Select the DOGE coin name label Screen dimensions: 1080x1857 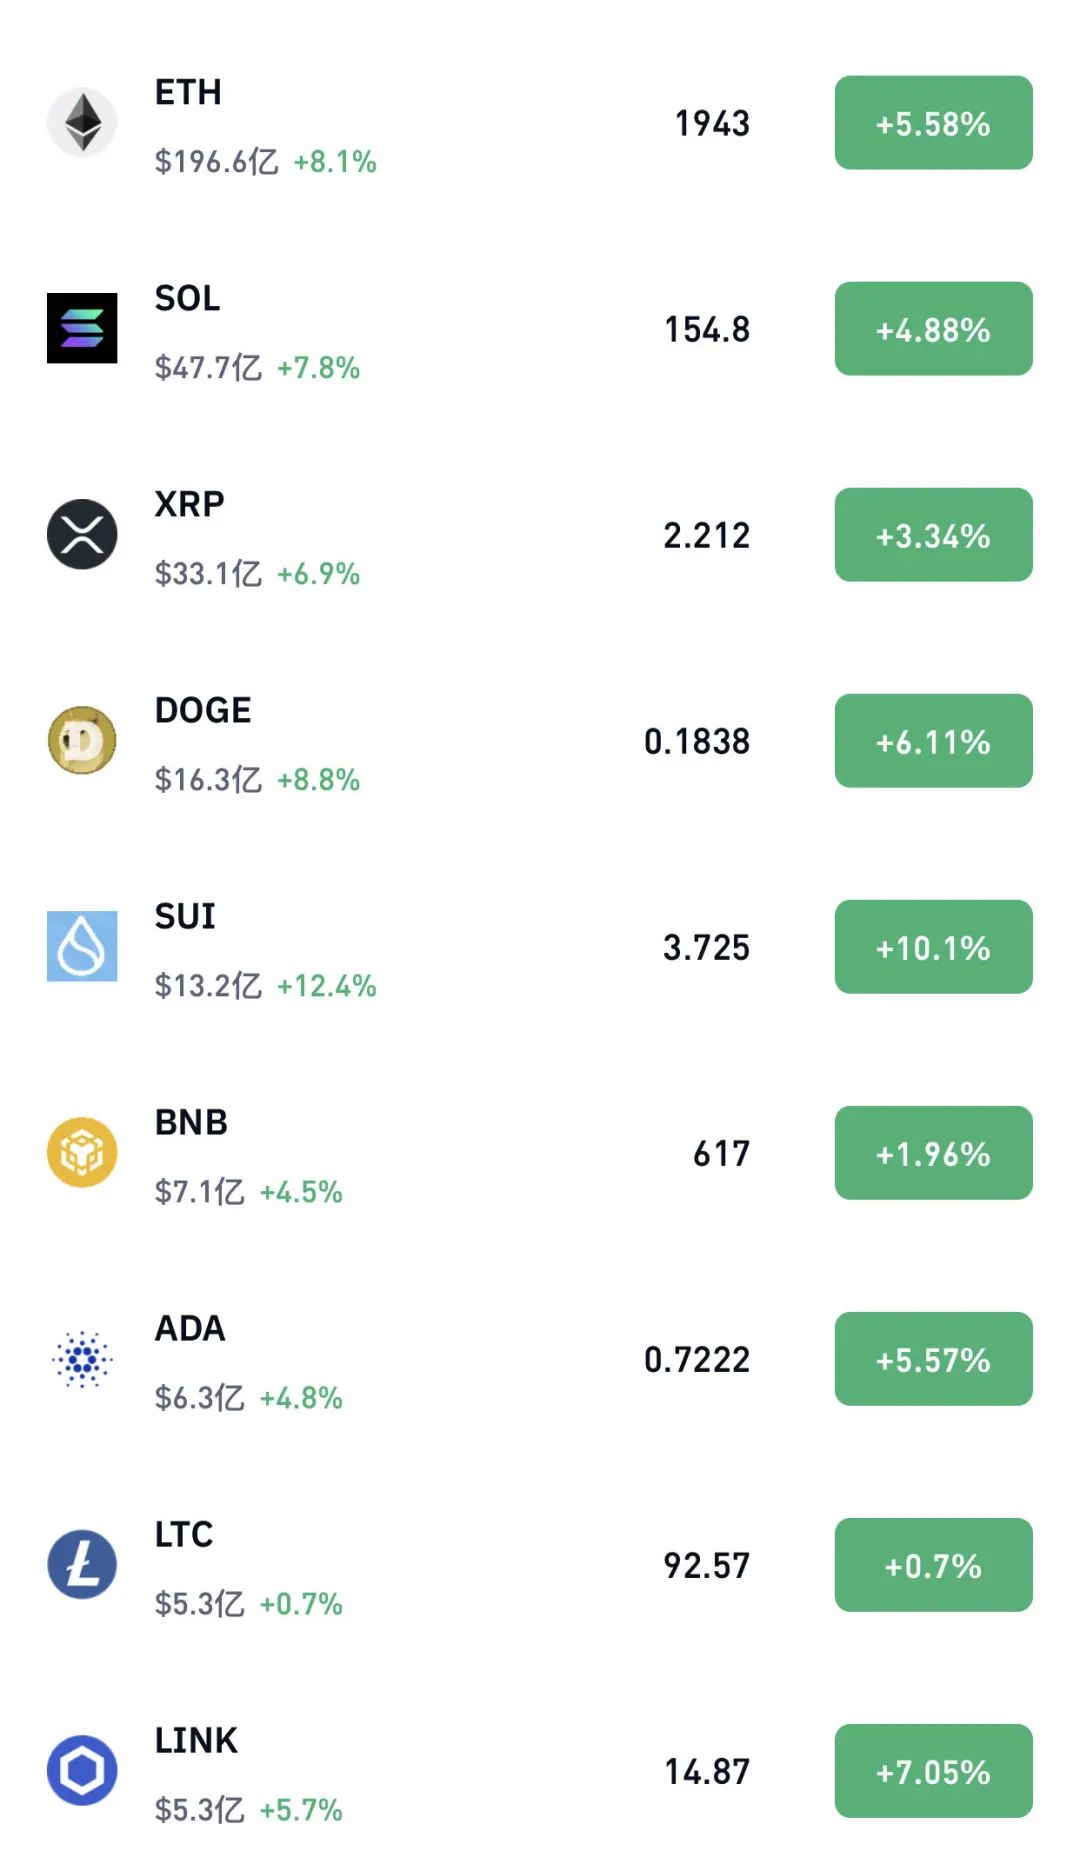pos(203,710)
